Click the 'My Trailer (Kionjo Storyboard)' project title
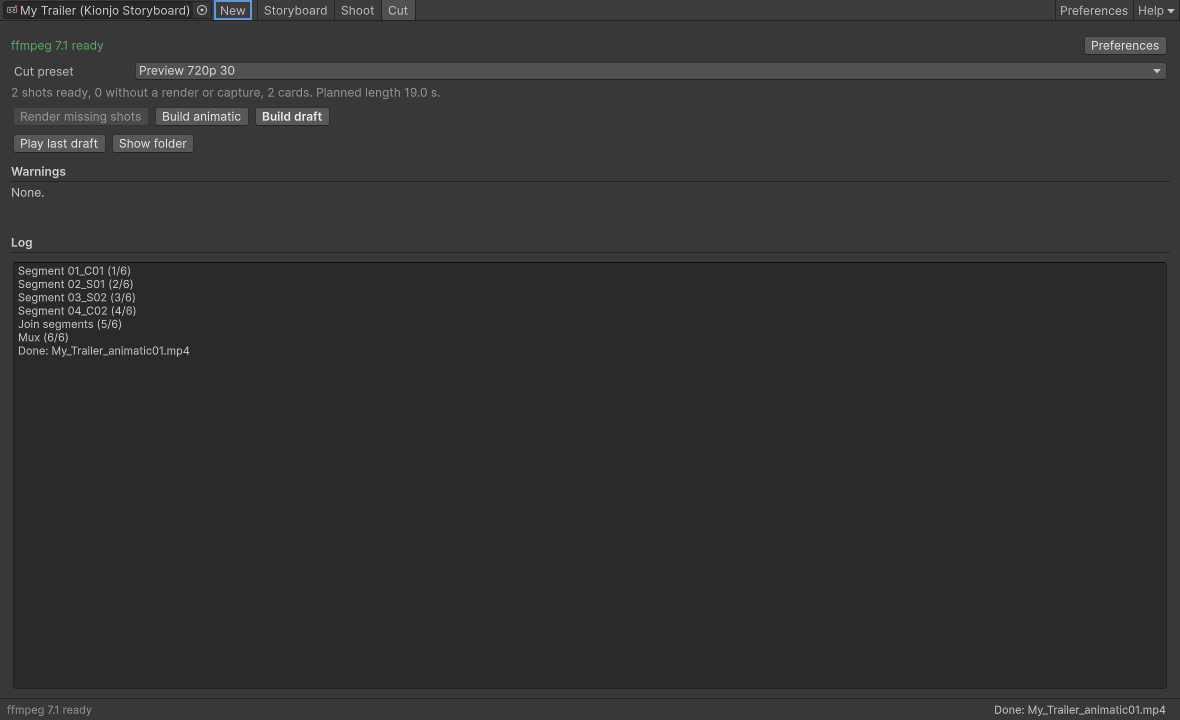The image size is (1180, 720). coord(105,11)
